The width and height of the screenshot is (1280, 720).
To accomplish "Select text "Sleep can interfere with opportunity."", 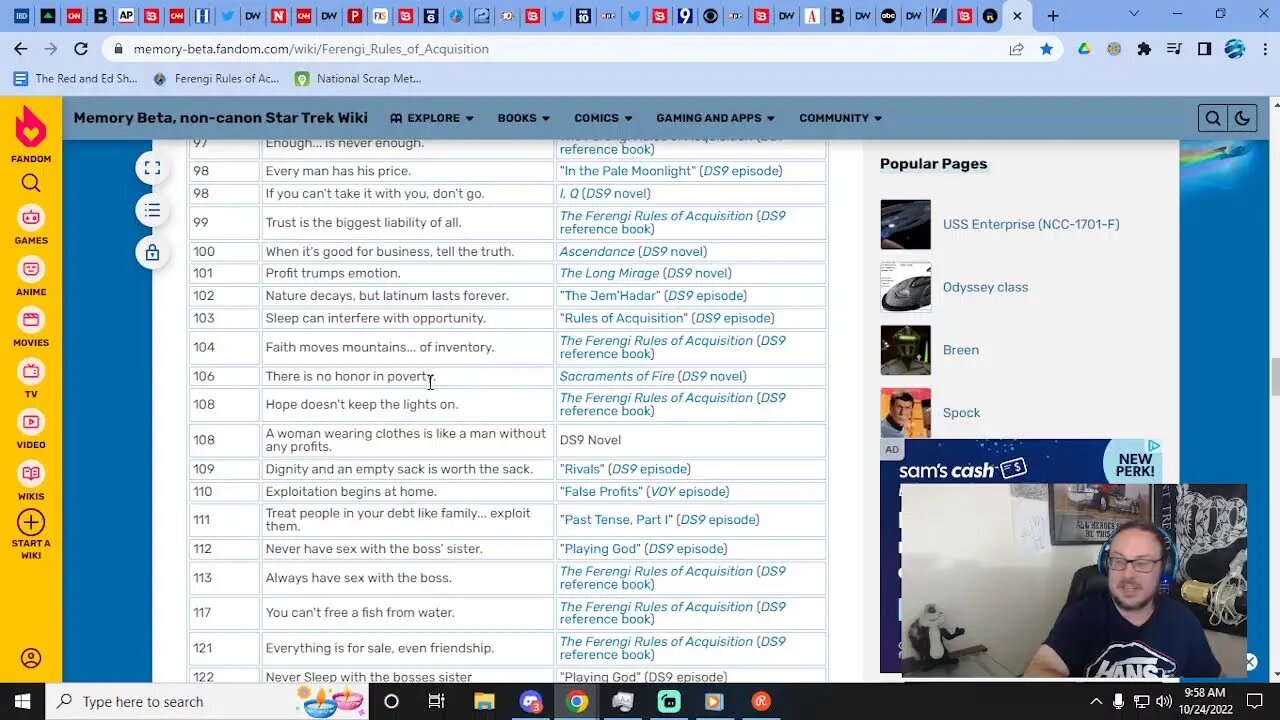I will coord(375,318).
